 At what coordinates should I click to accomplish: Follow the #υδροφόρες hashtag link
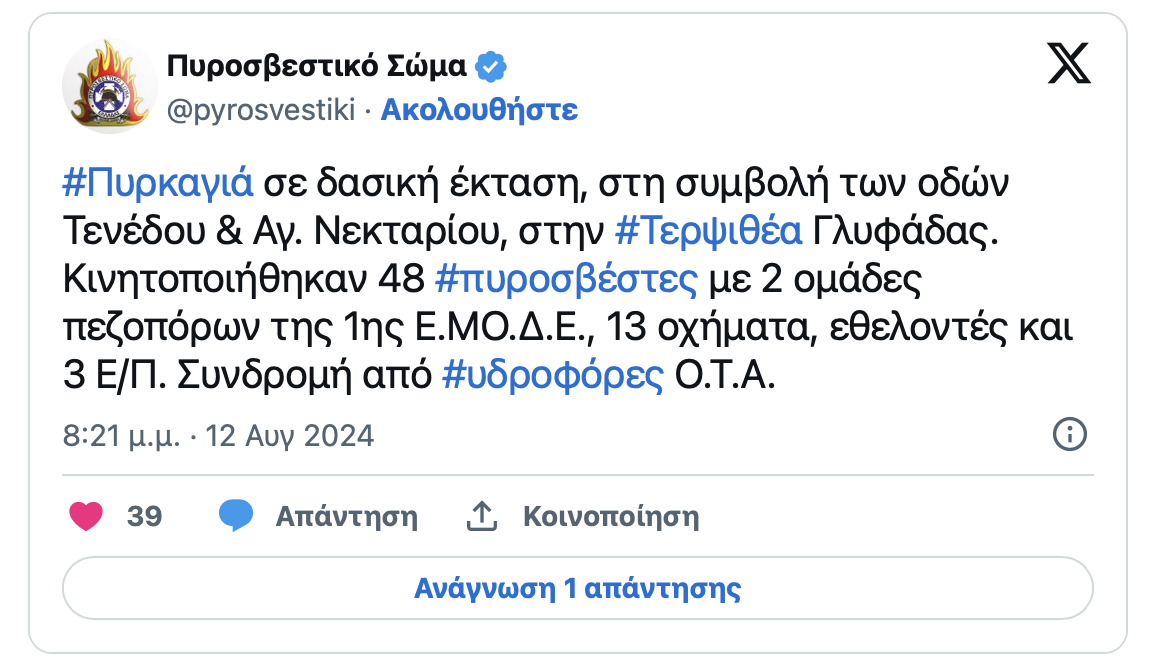(x=552, y=376)
